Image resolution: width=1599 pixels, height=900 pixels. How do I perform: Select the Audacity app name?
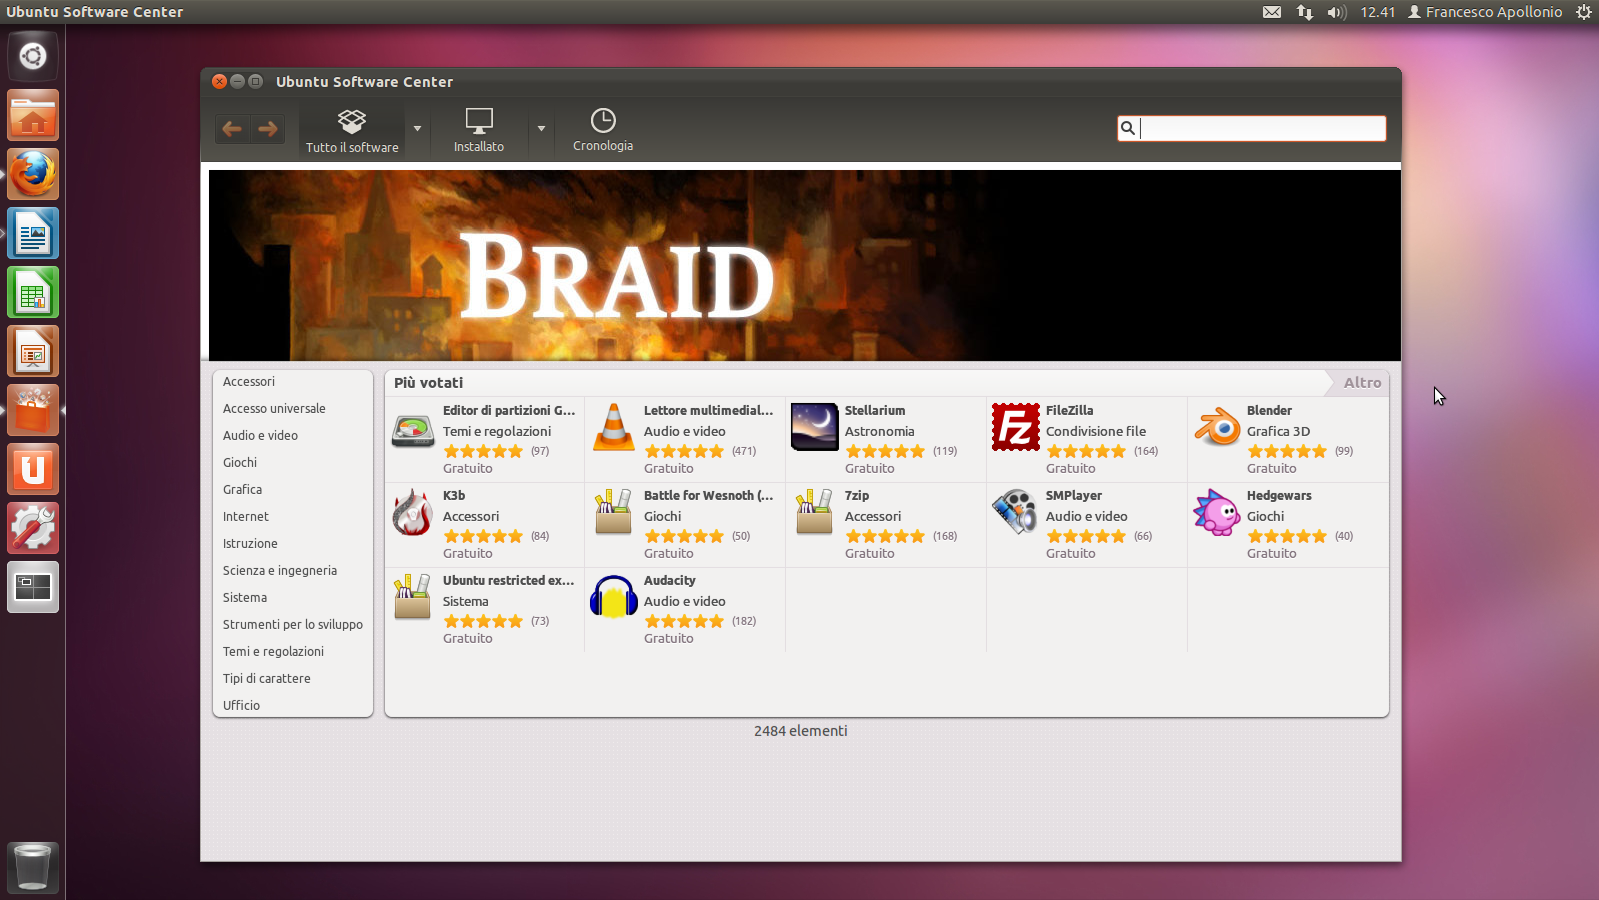point(670,581)
